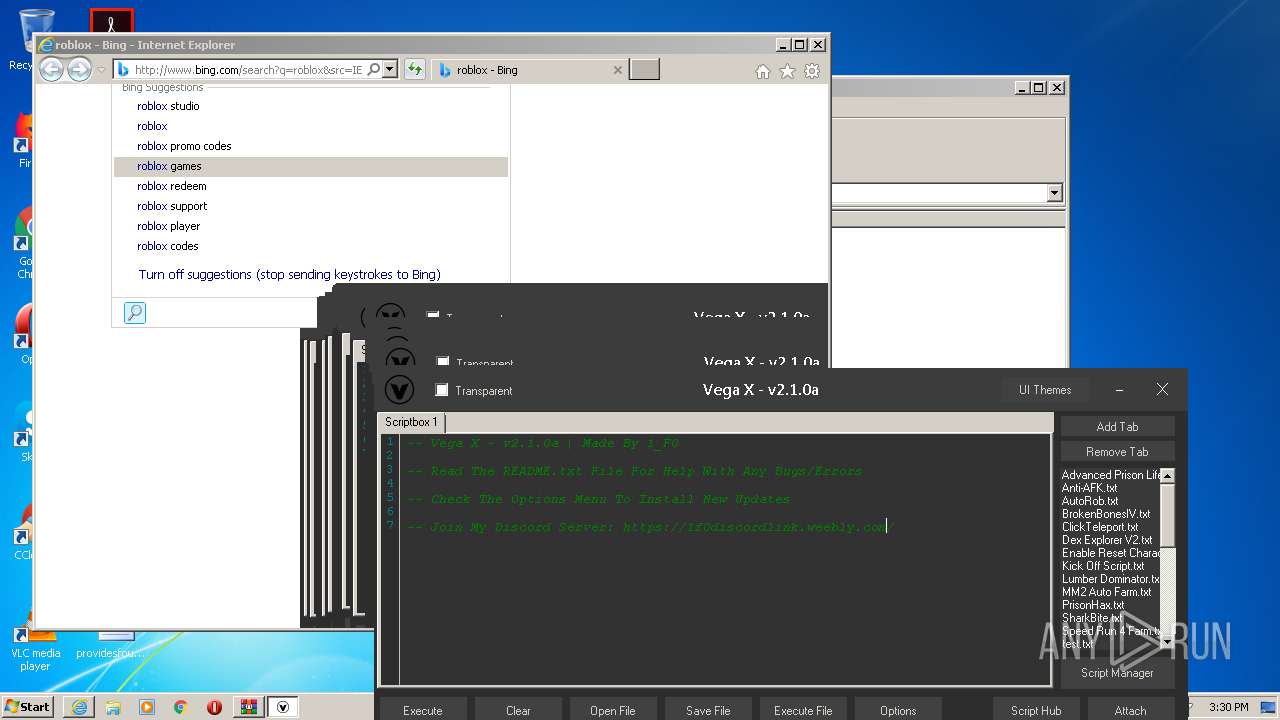
Task: Switch to the Scriptbox 1 tab
Action: (411, 422)
